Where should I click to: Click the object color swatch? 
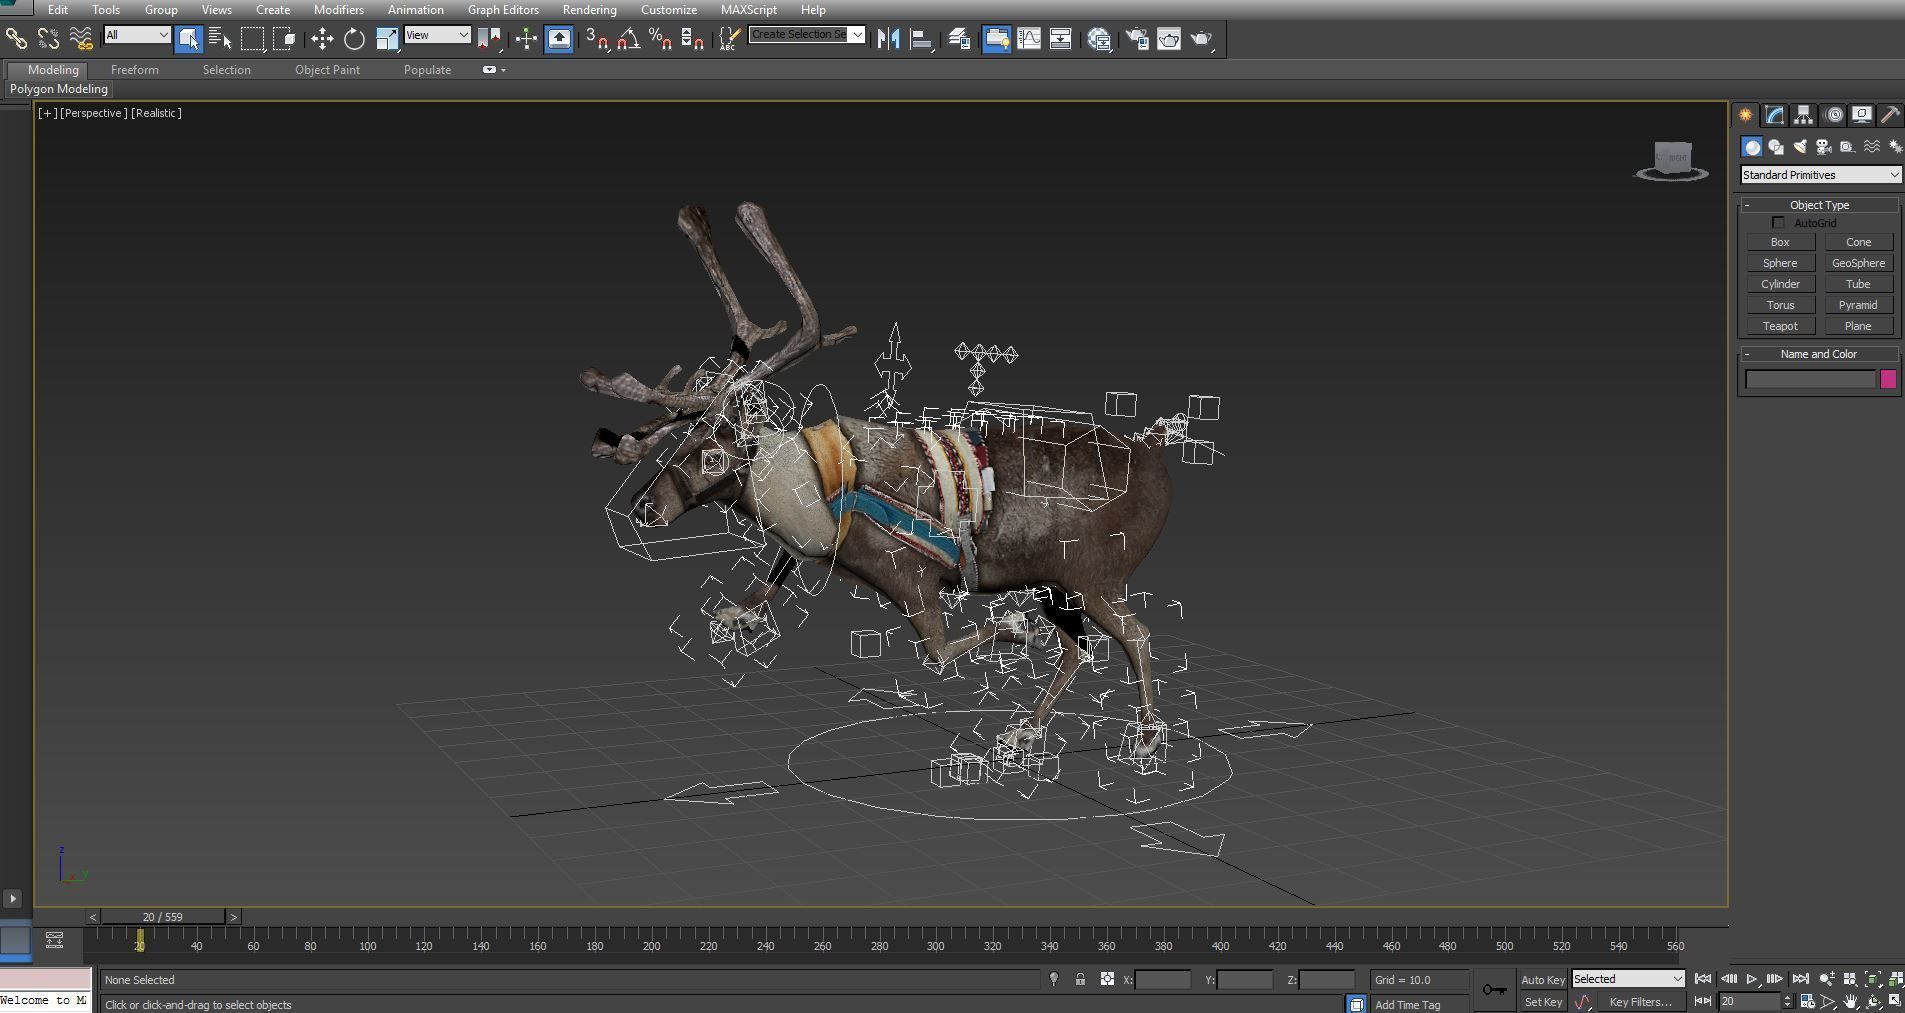coord(1888,379)
